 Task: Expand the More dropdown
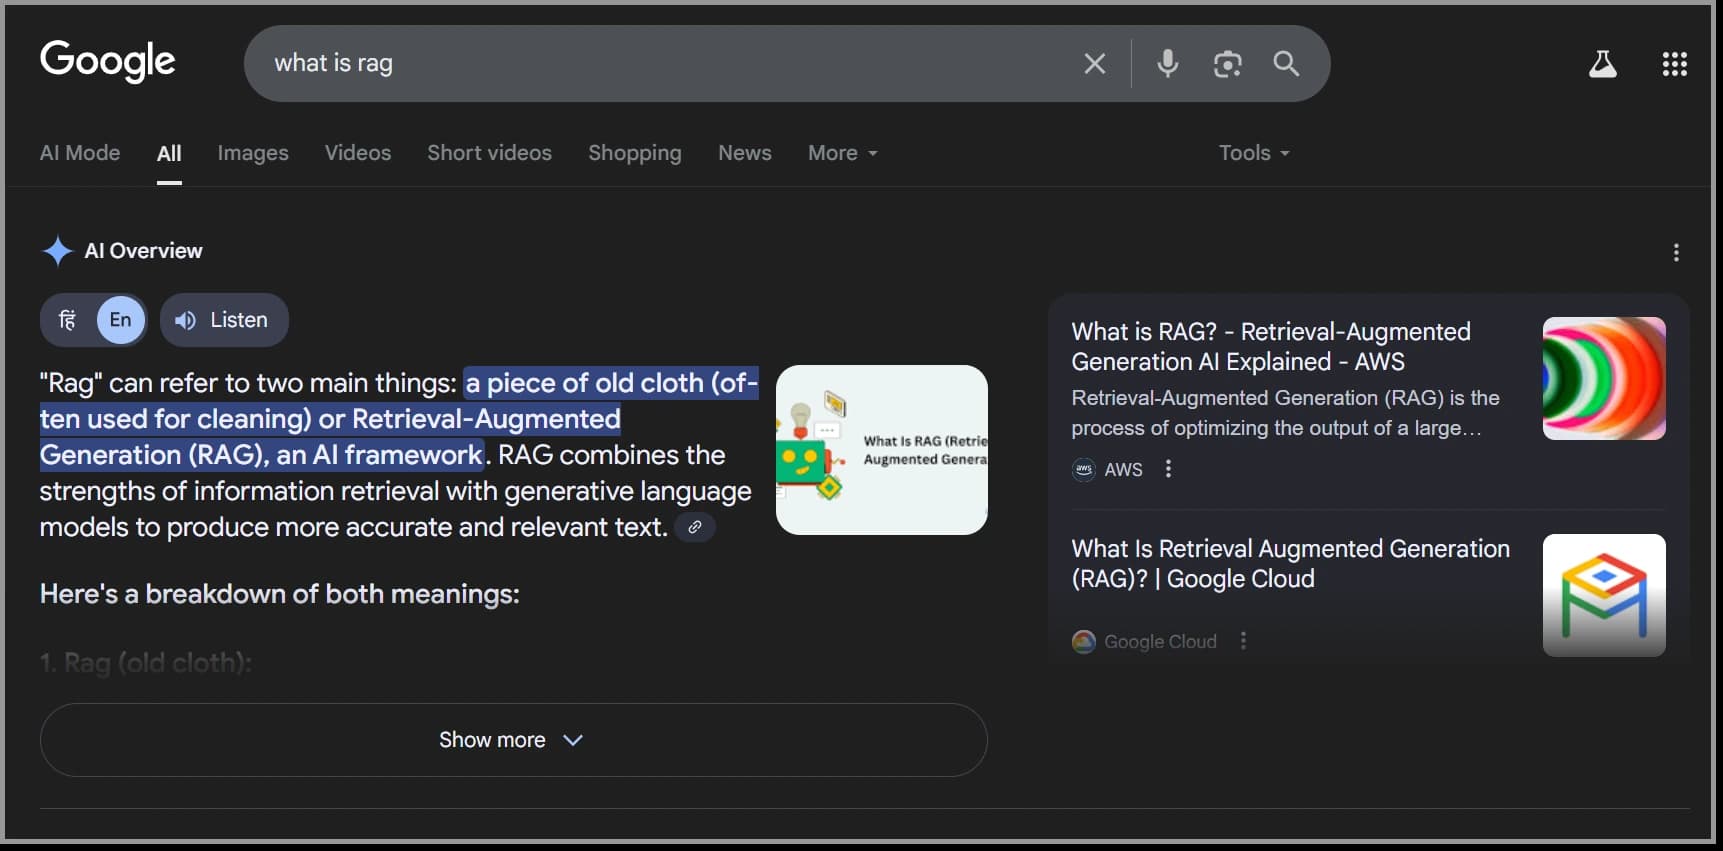click(x=843, y=153)
